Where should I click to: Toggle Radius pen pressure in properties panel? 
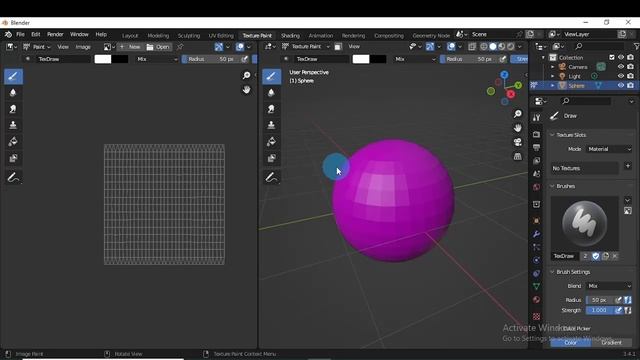click(x=618, y=300)
